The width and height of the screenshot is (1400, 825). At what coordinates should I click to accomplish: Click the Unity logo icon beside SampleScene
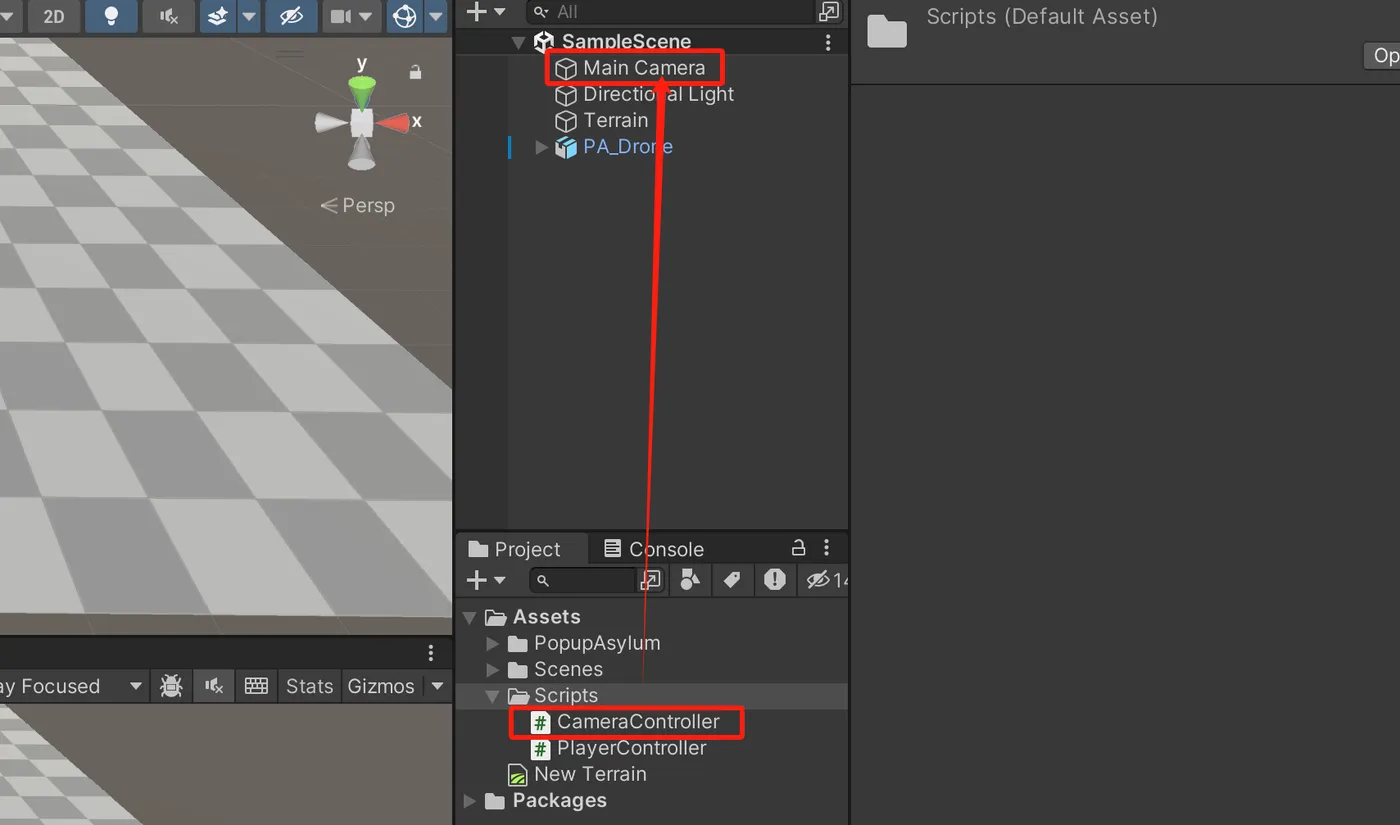pyautogui.click(x=544, y=42)
